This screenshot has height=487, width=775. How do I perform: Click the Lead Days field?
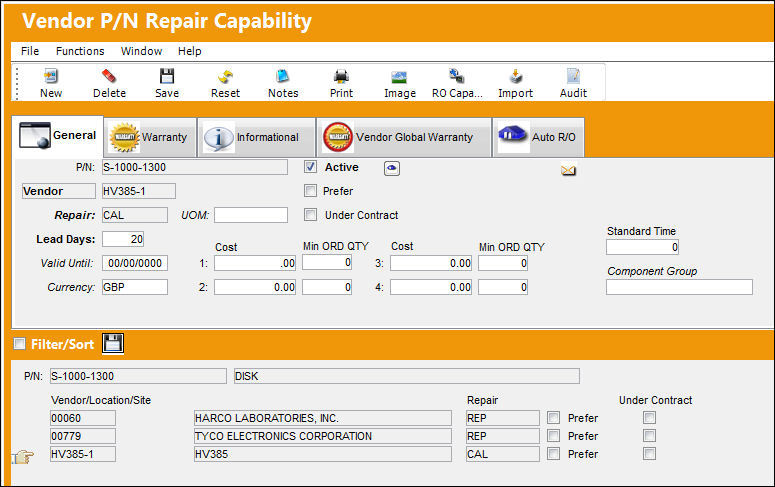pos(123,239)
